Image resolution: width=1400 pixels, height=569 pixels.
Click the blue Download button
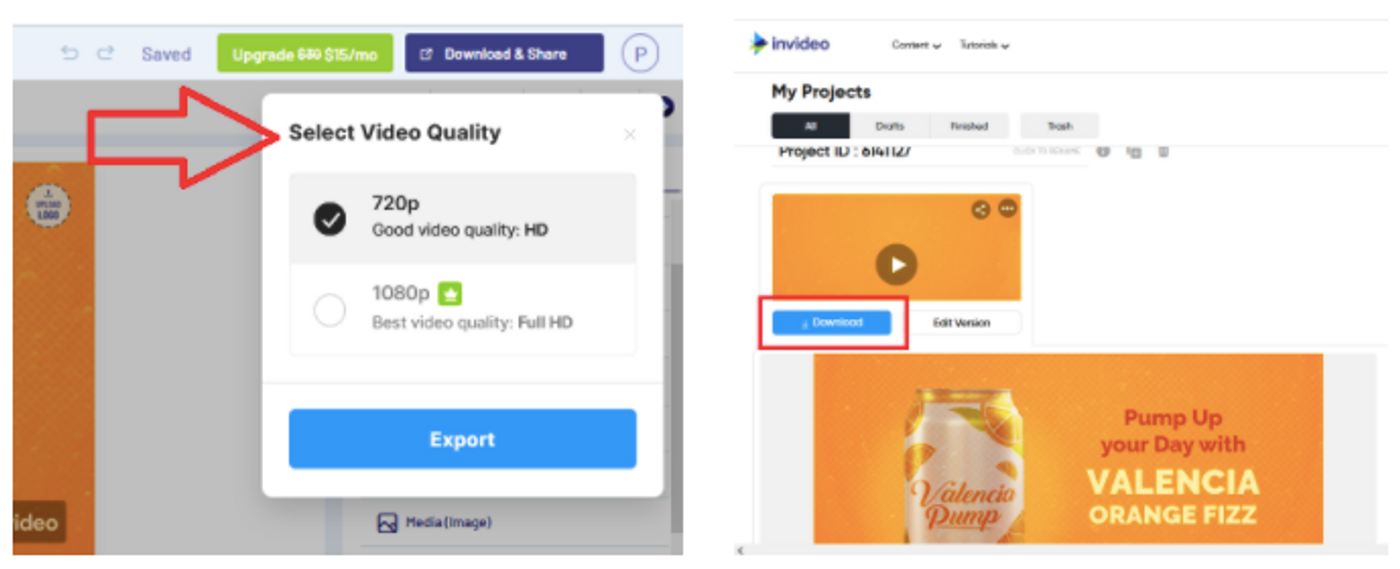pyautogui.click(x=832, y=322)
